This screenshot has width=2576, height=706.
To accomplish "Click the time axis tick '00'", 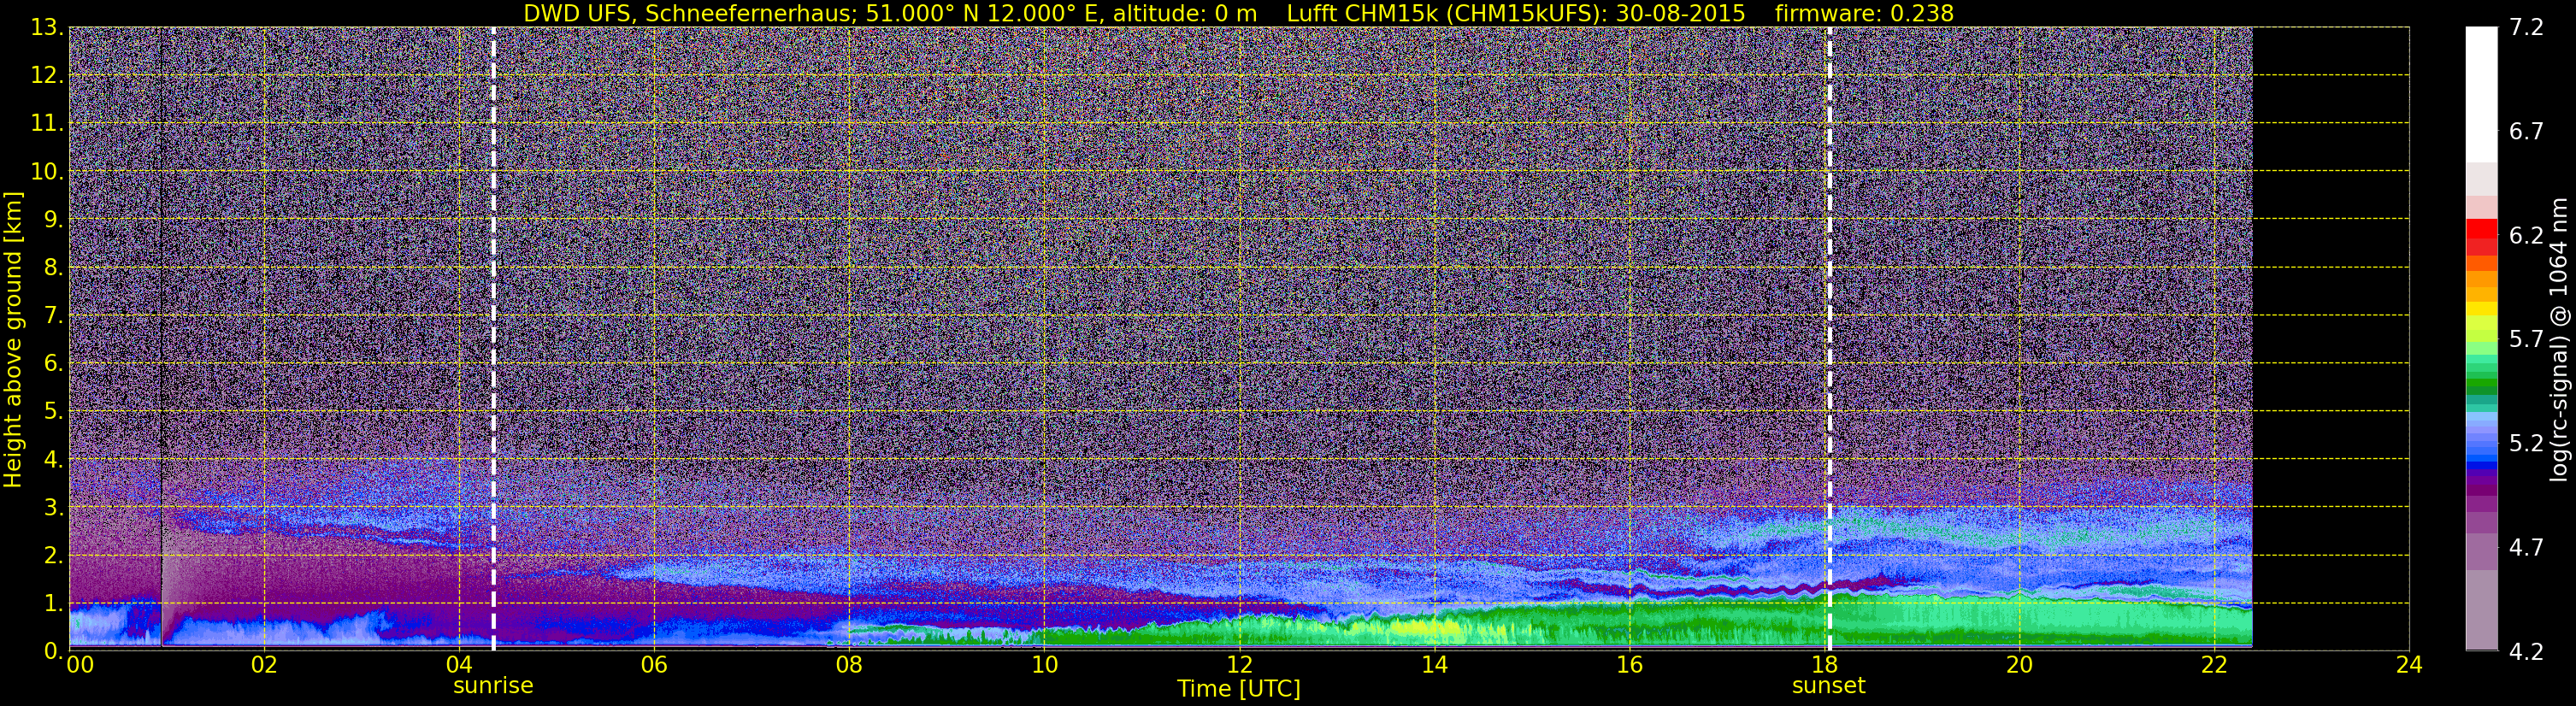I will coord(80,666).
